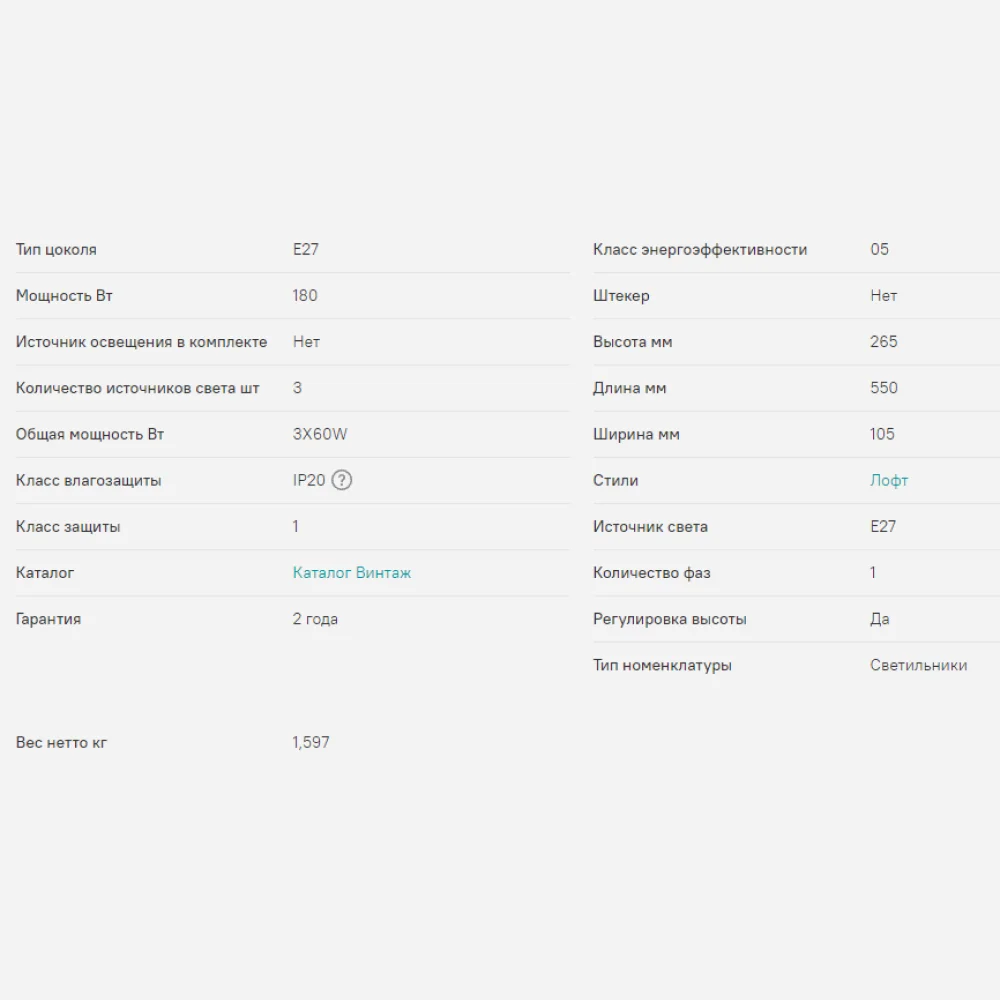Click the Ширина мм value 105
This screenshot has height=1000, width=1000.
[x=883, y=434]
